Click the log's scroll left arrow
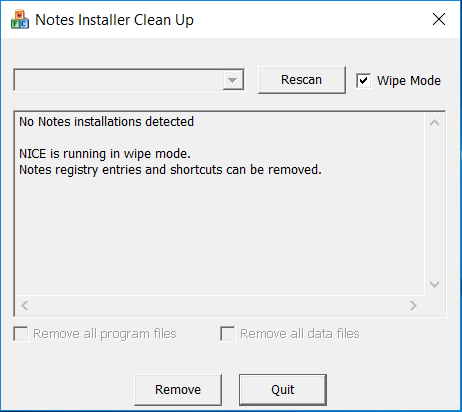This screenshot has height=412, width=462. tap(25, 305)
